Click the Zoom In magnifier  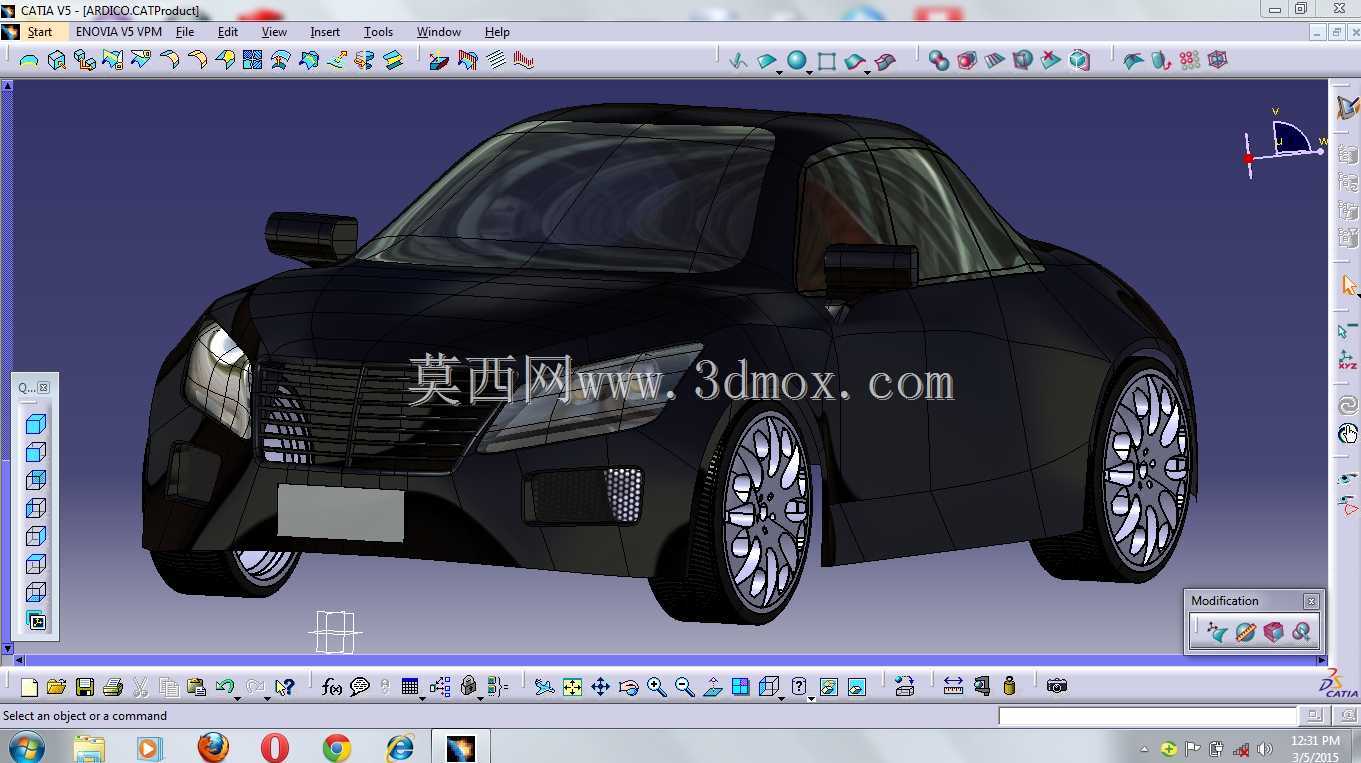pyautogui.click(x=657, y=687)
